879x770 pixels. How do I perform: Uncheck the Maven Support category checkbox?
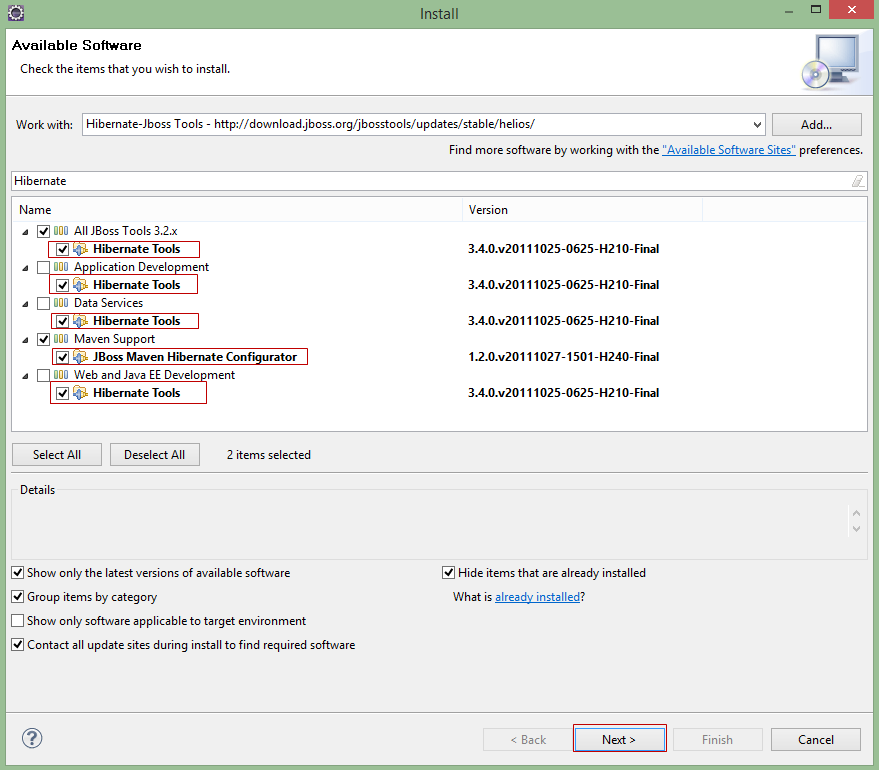[x=44, y=339]
